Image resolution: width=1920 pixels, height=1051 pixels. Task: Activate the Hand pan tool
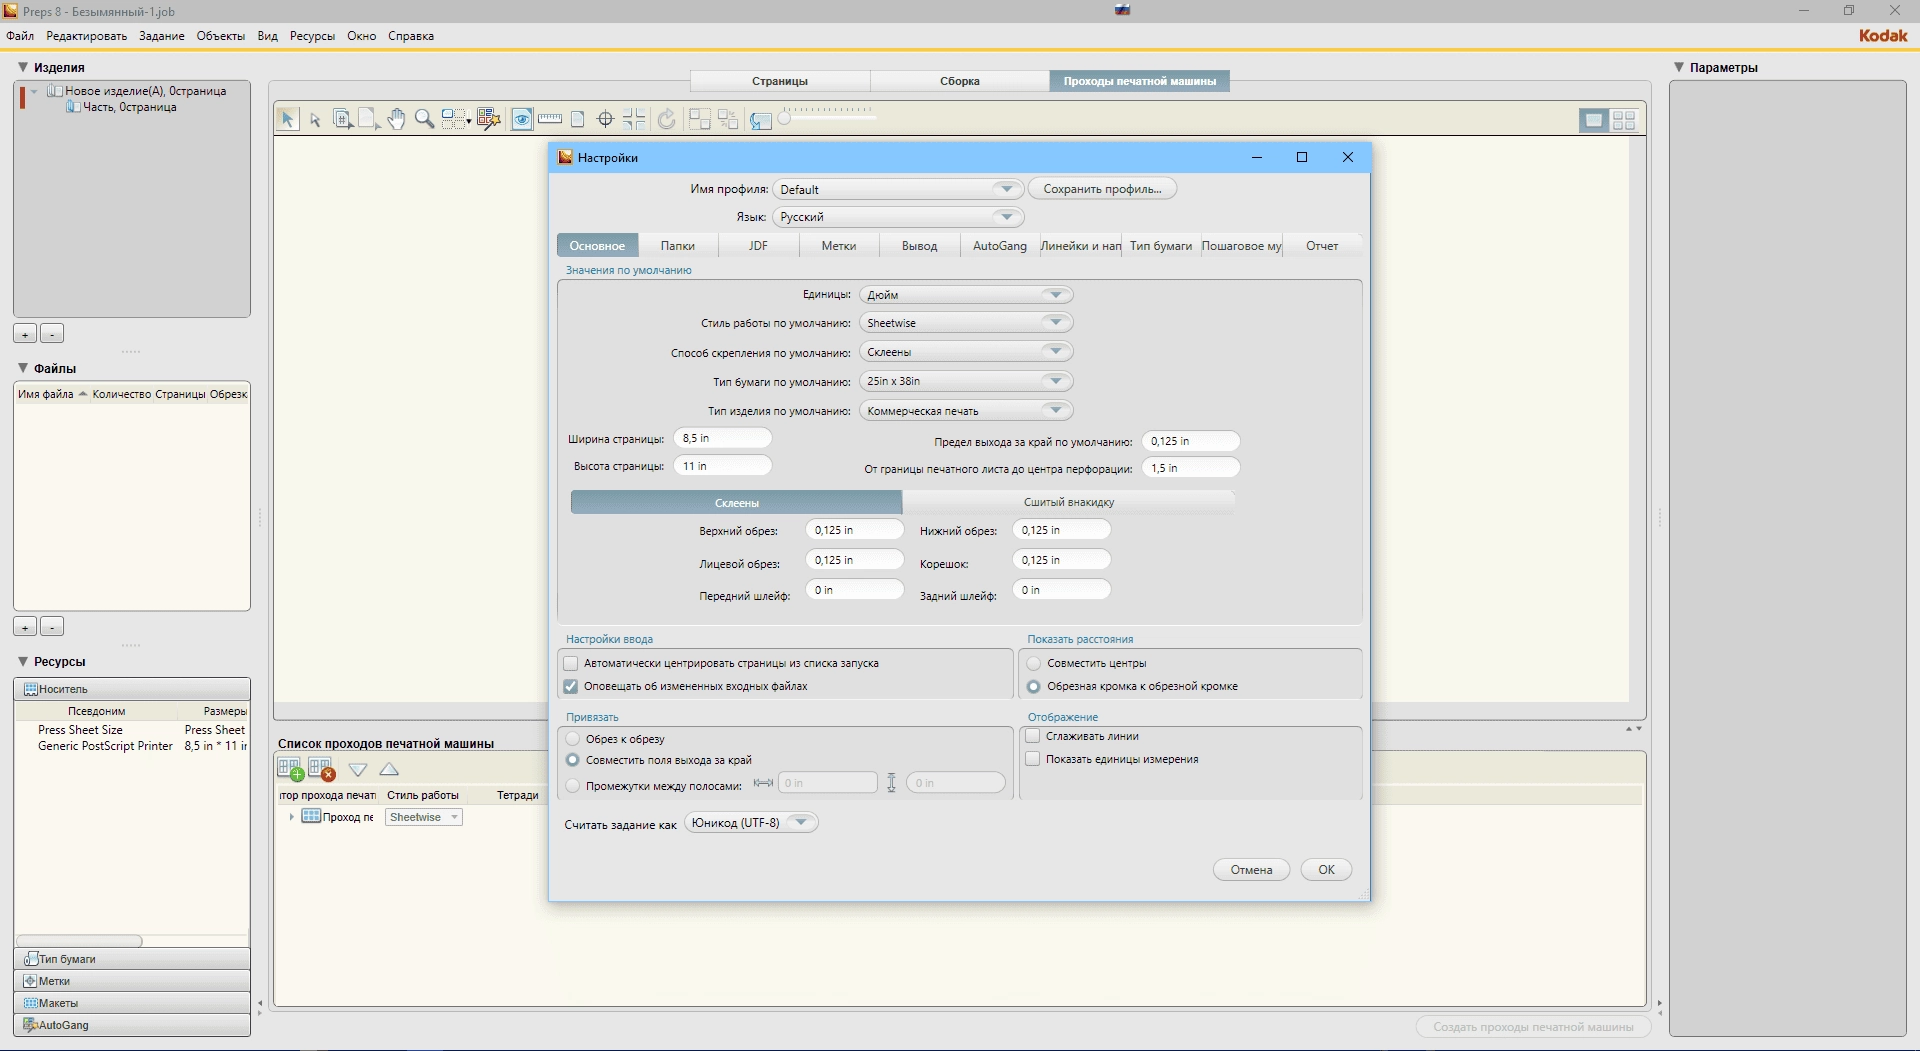[x=397, y=120]
